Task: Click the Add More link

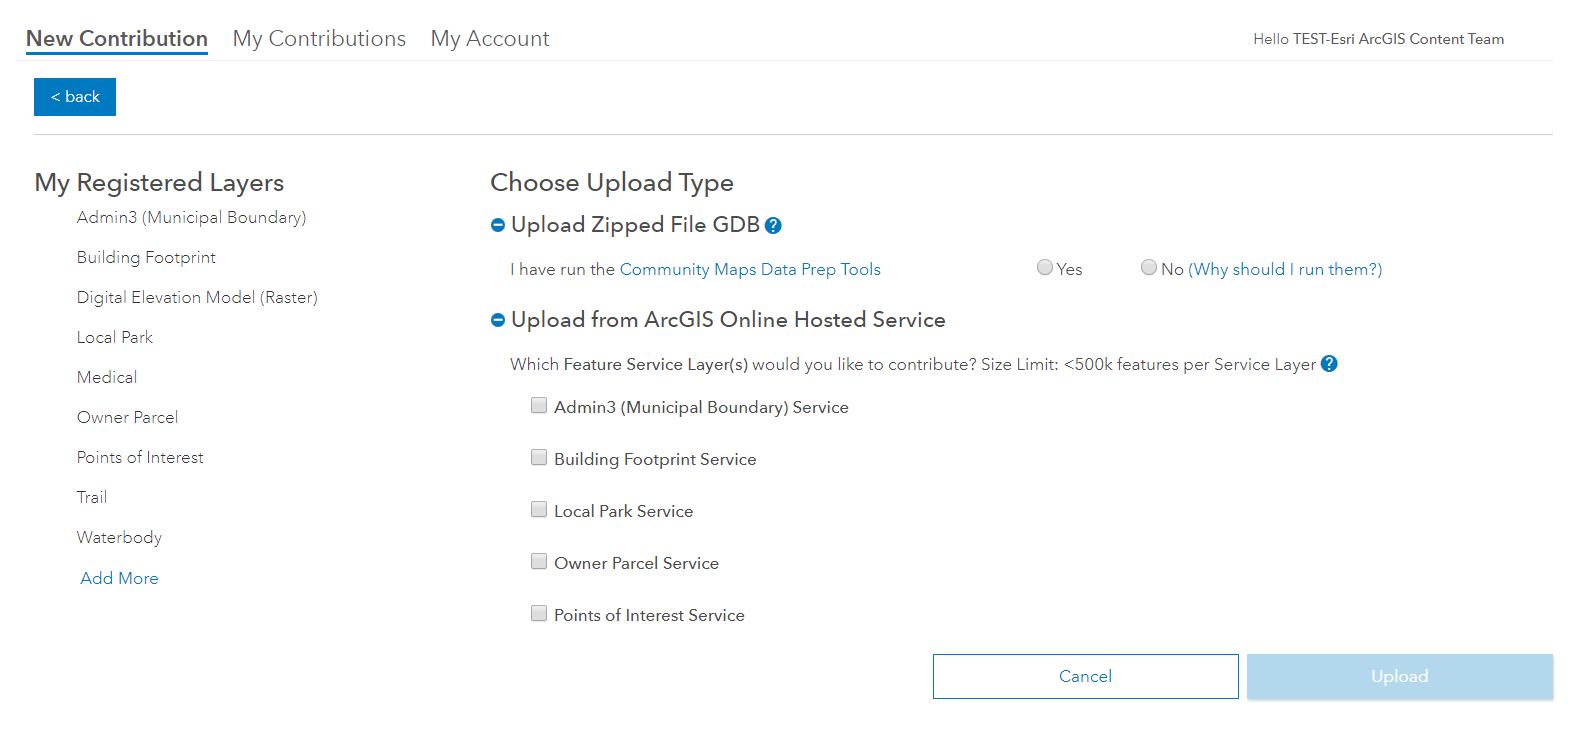Action: tap(119, 578)
